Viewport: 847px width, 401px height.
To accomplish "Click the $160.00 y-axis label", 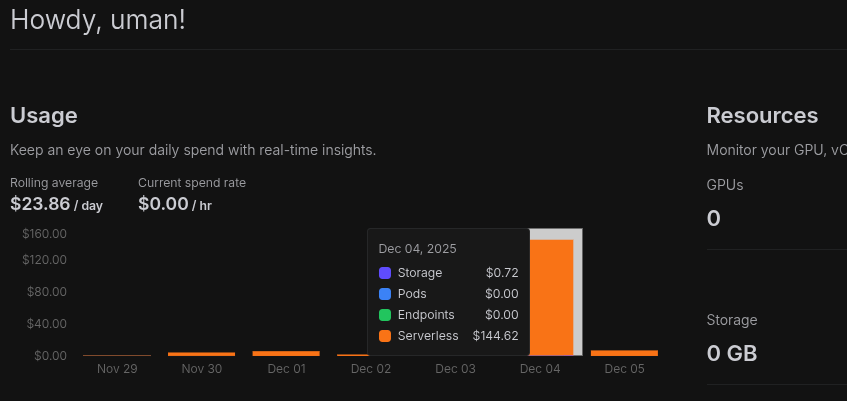I will (44, 234).
